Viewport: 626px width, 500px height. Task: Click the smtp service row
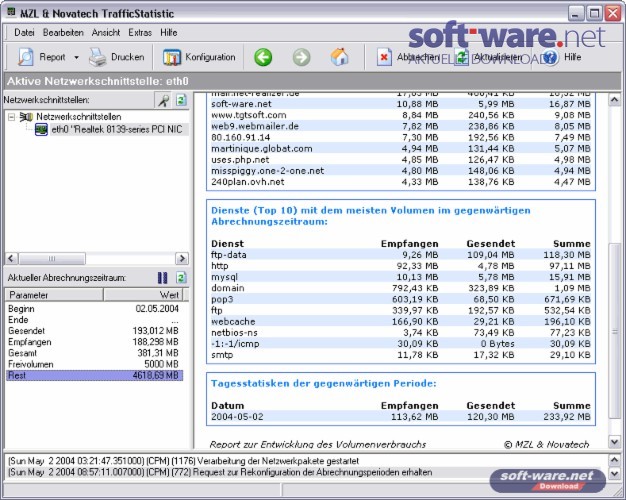[400, 355]
